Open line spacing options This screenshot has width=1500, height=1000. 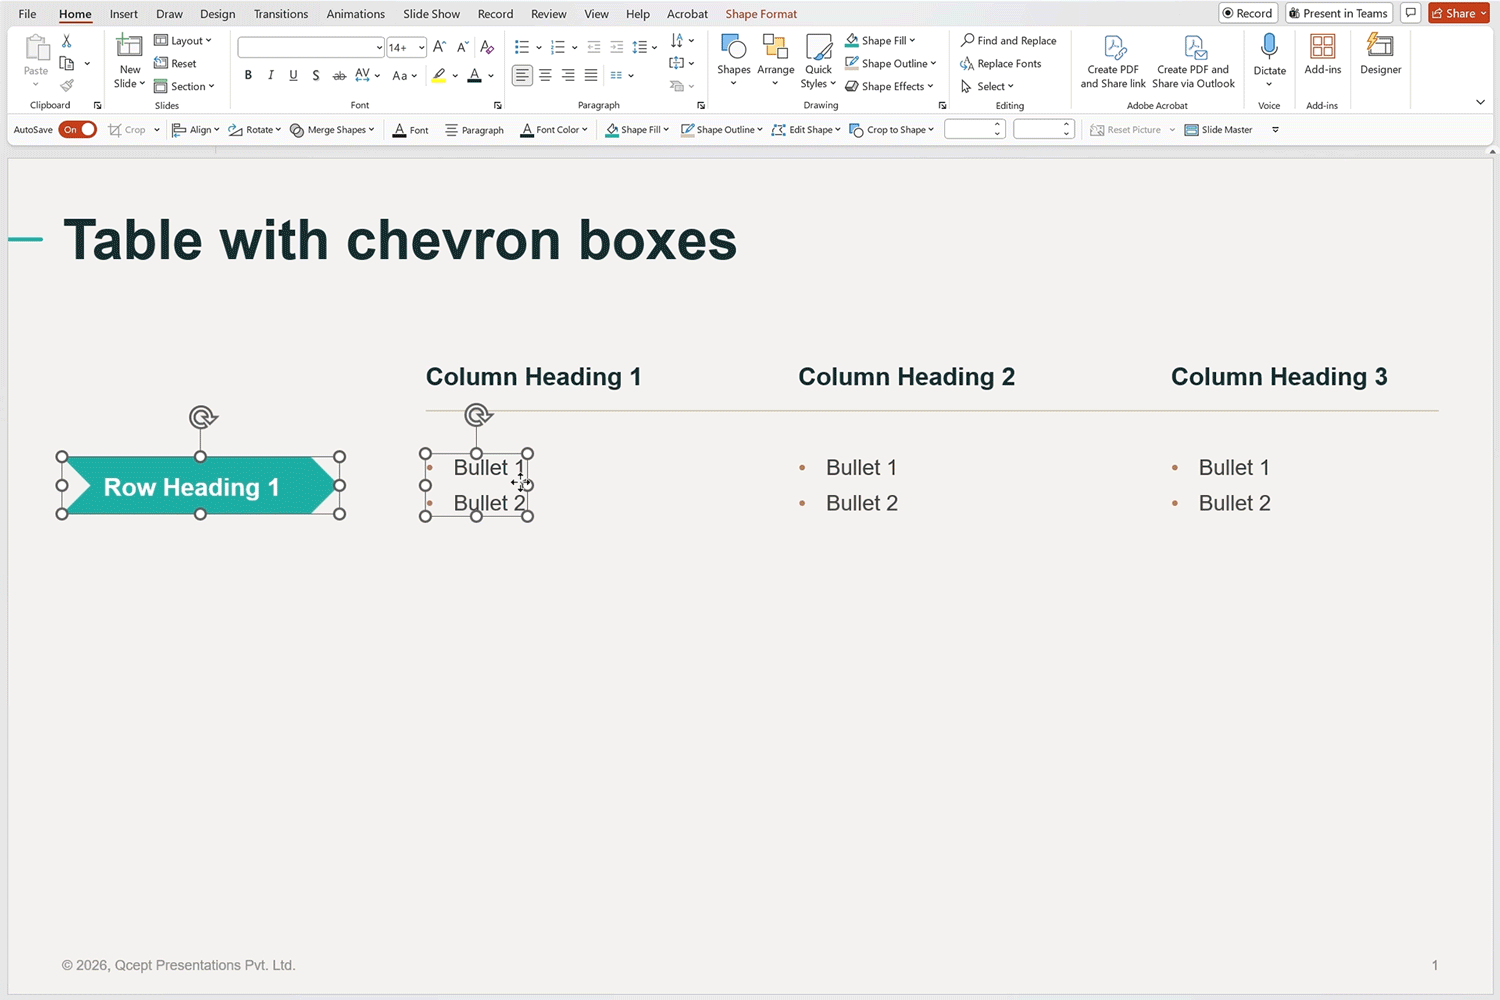point(645,47)
